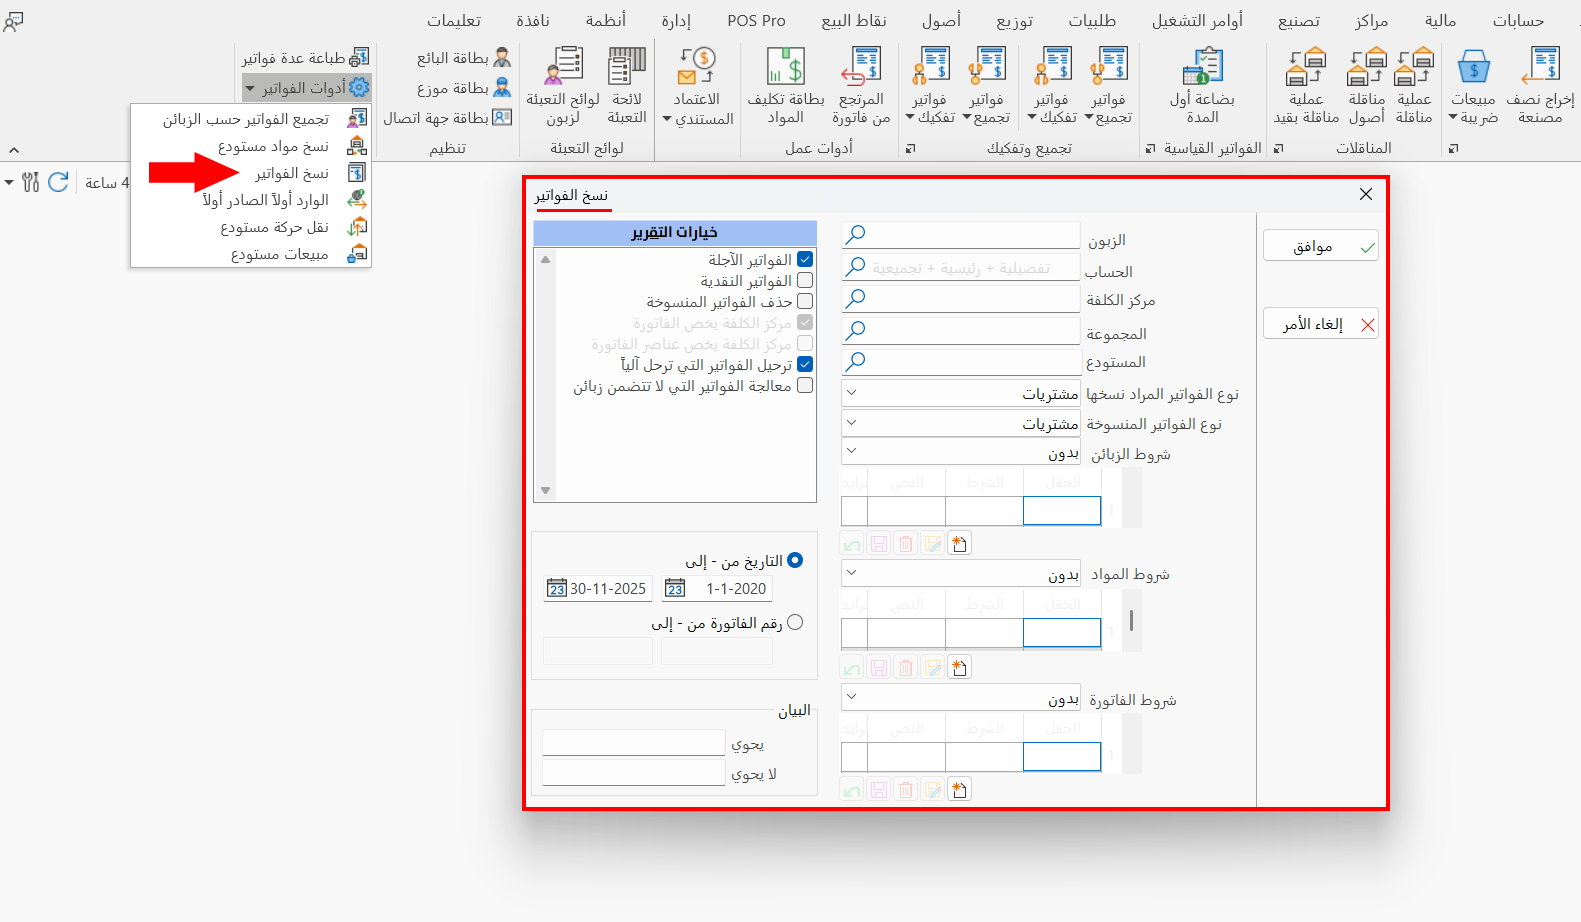Open شروط الفاتورة dropdown
Screen dimensions: 1581x922
tap(960, 698)
